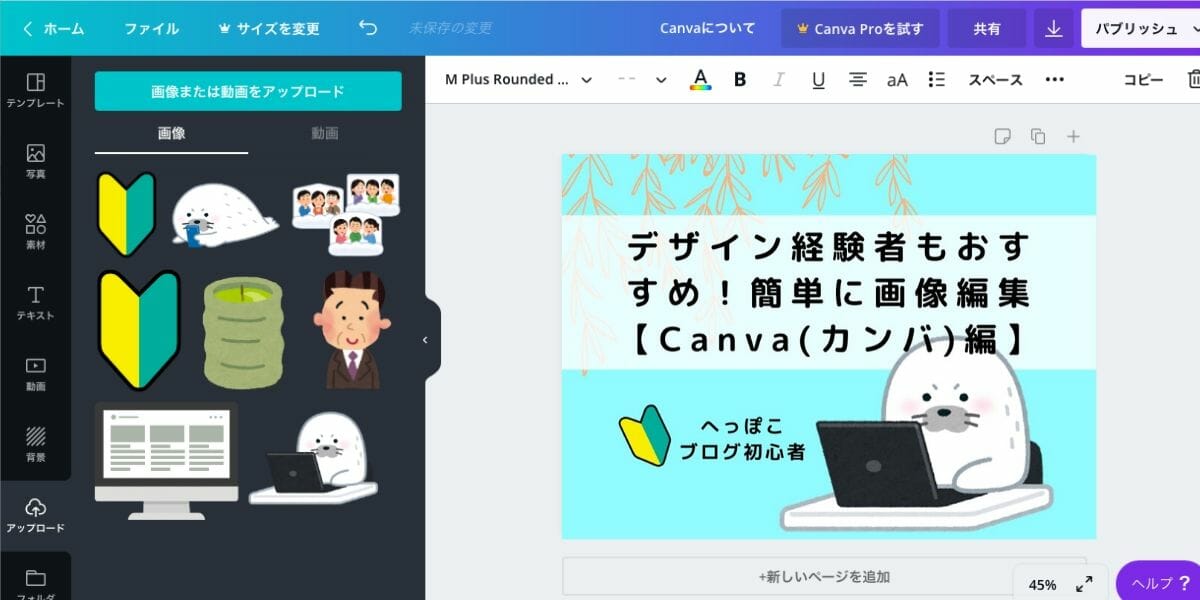Duplicate the page with copy icon
This screenshot has height=600, width=1200.
(x=1038, y=136)
